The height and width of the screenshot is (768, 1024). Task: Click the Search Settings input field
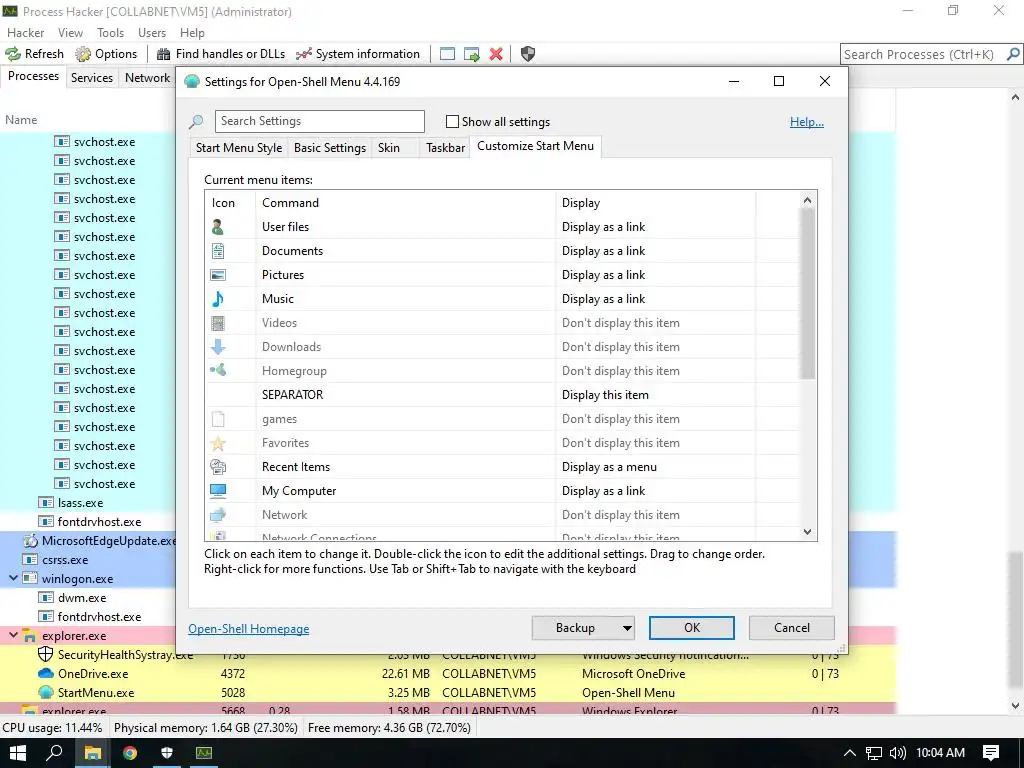[319, 121]
